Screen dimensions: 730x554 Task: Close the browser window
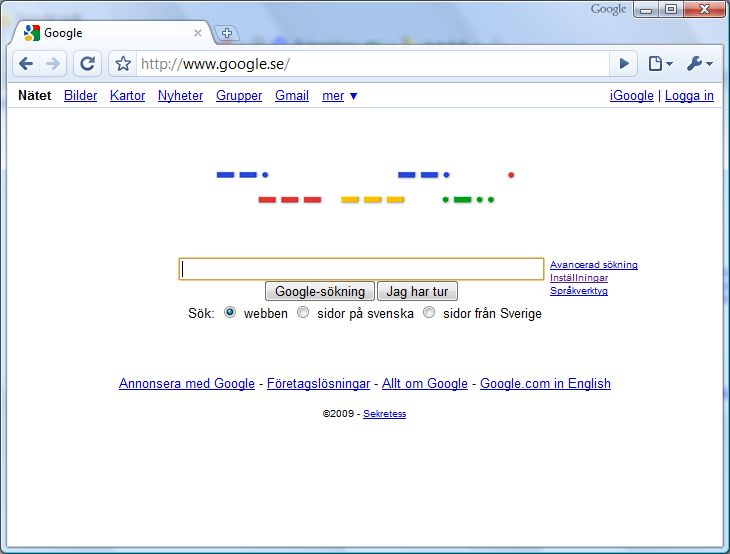(x=704, y=9)
